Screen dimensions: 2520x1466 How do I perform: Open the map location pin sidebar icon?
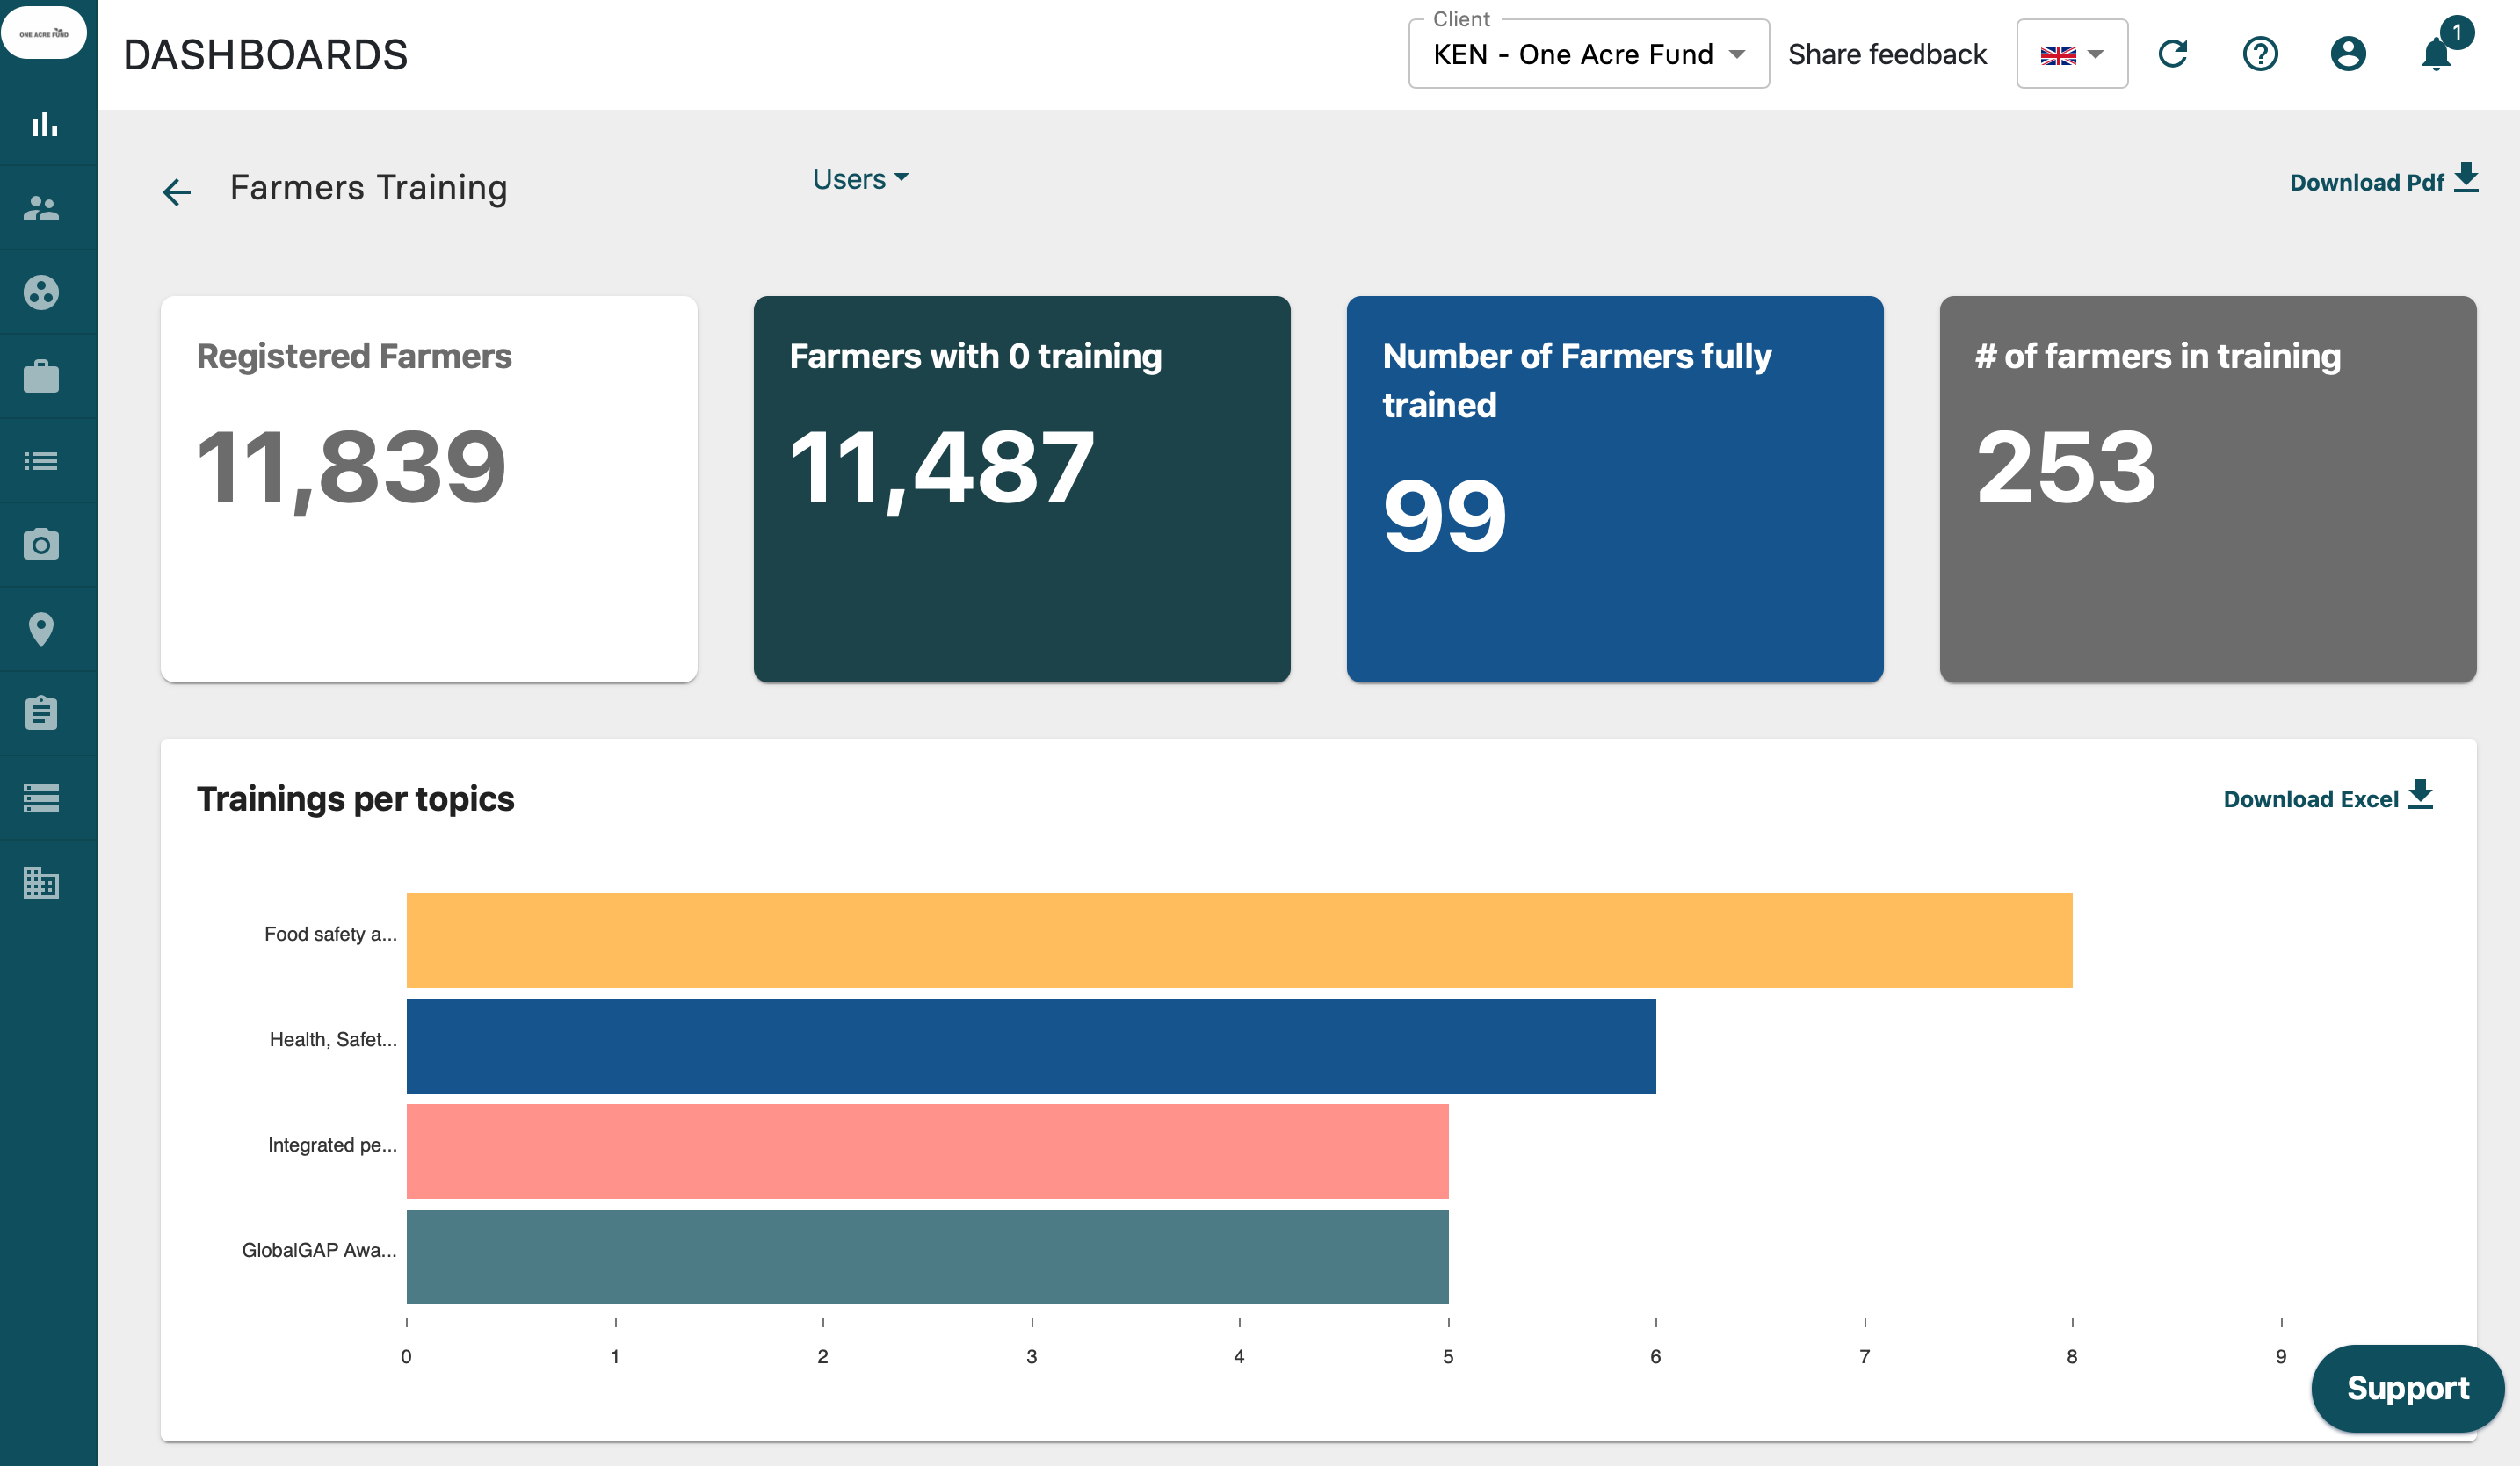coord(41,629)
